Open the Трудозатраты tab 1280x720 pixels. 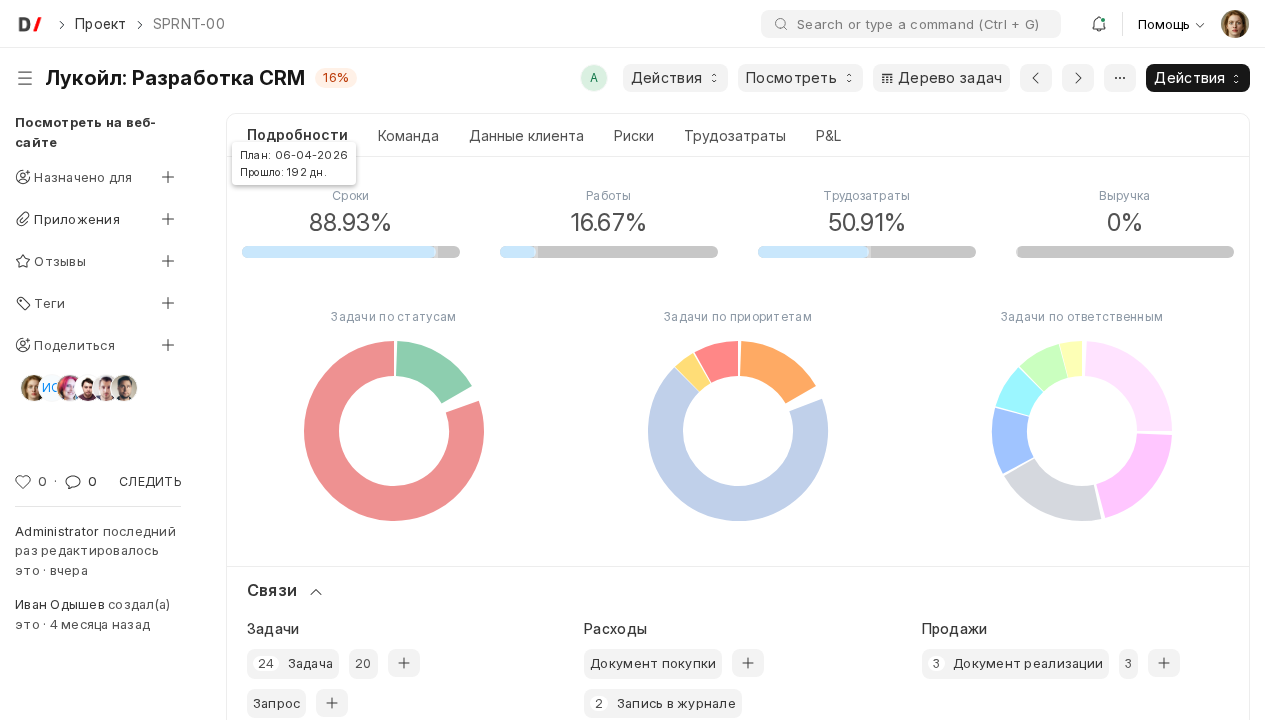coord(735,136)
